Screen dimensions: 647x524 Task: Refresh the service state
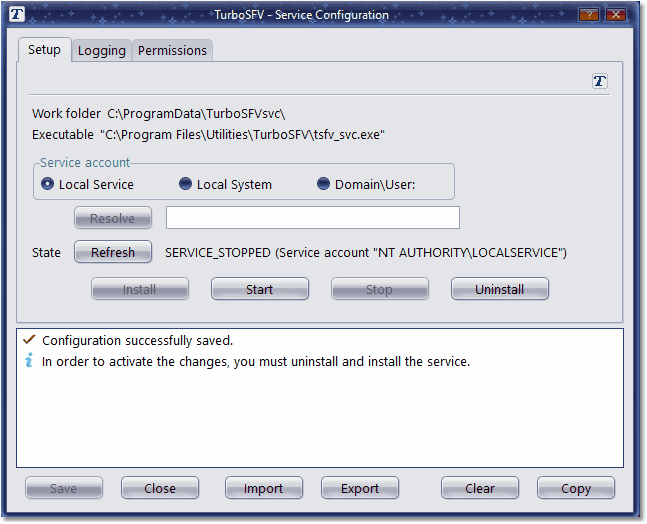[113, 252]
